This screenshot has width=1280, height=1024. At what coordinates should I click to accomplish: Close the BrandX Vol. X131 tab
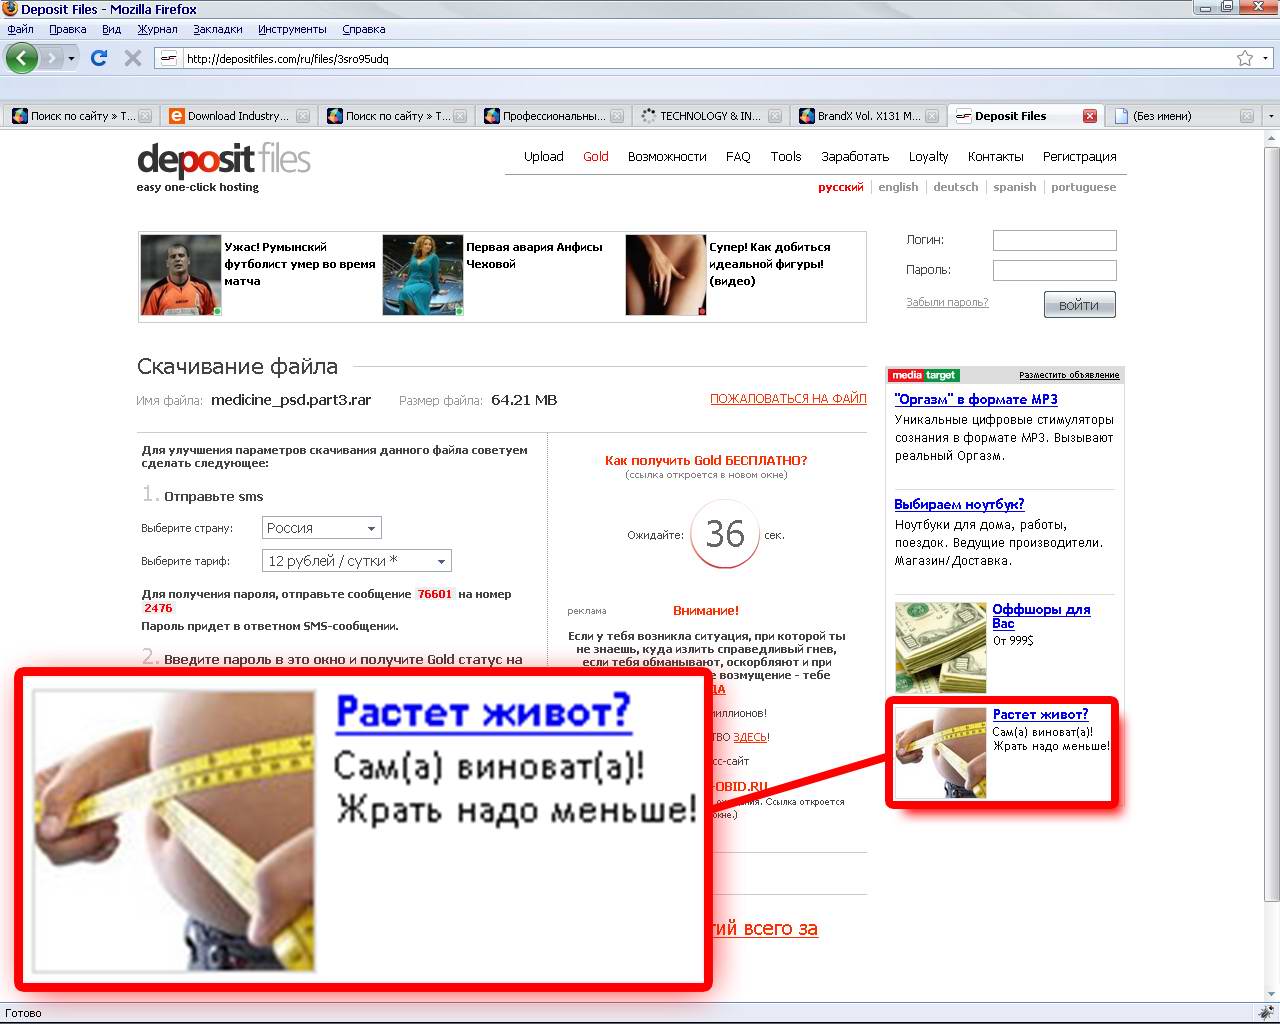pos(933,116)
